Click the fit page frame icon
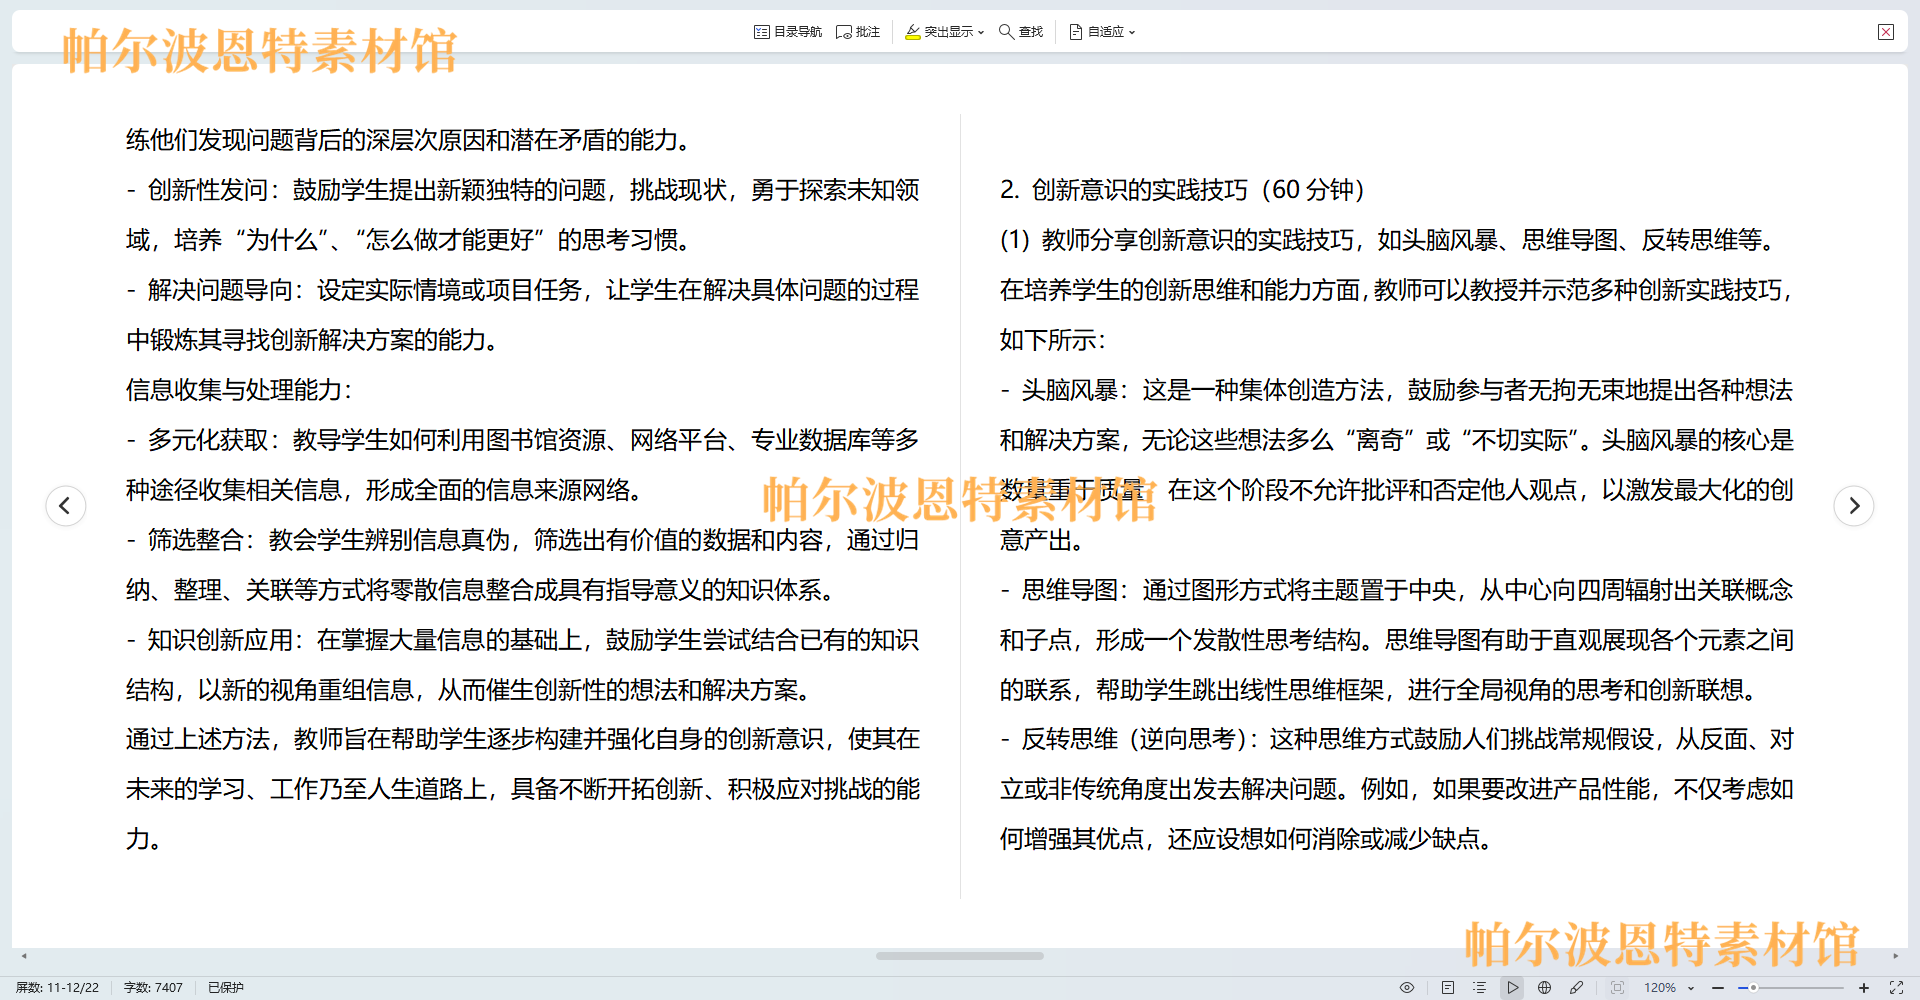This screenshot has width=1920, height=1000. click(x=1617, y=987)
